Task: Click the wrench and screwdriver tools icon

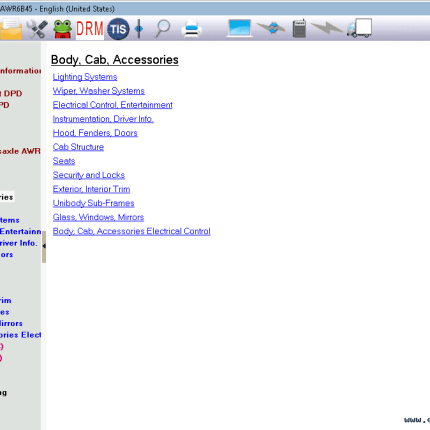Action: tap(37, 29)
